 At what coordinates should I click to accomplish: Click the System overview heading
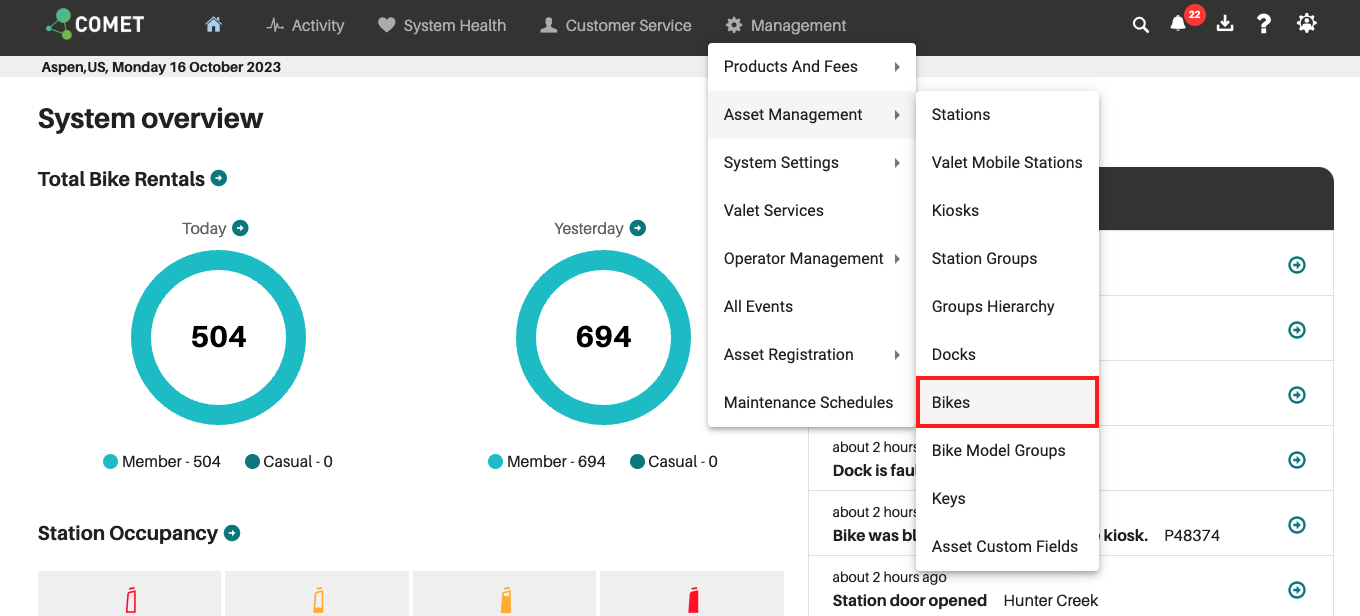150,118
